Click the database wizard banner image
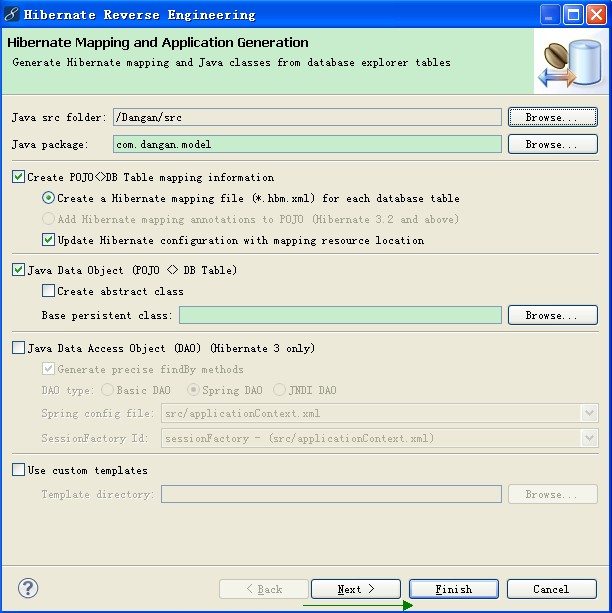The height and width of the screenshot is (613, 612). pyautogui.click(x=570, y=63)
